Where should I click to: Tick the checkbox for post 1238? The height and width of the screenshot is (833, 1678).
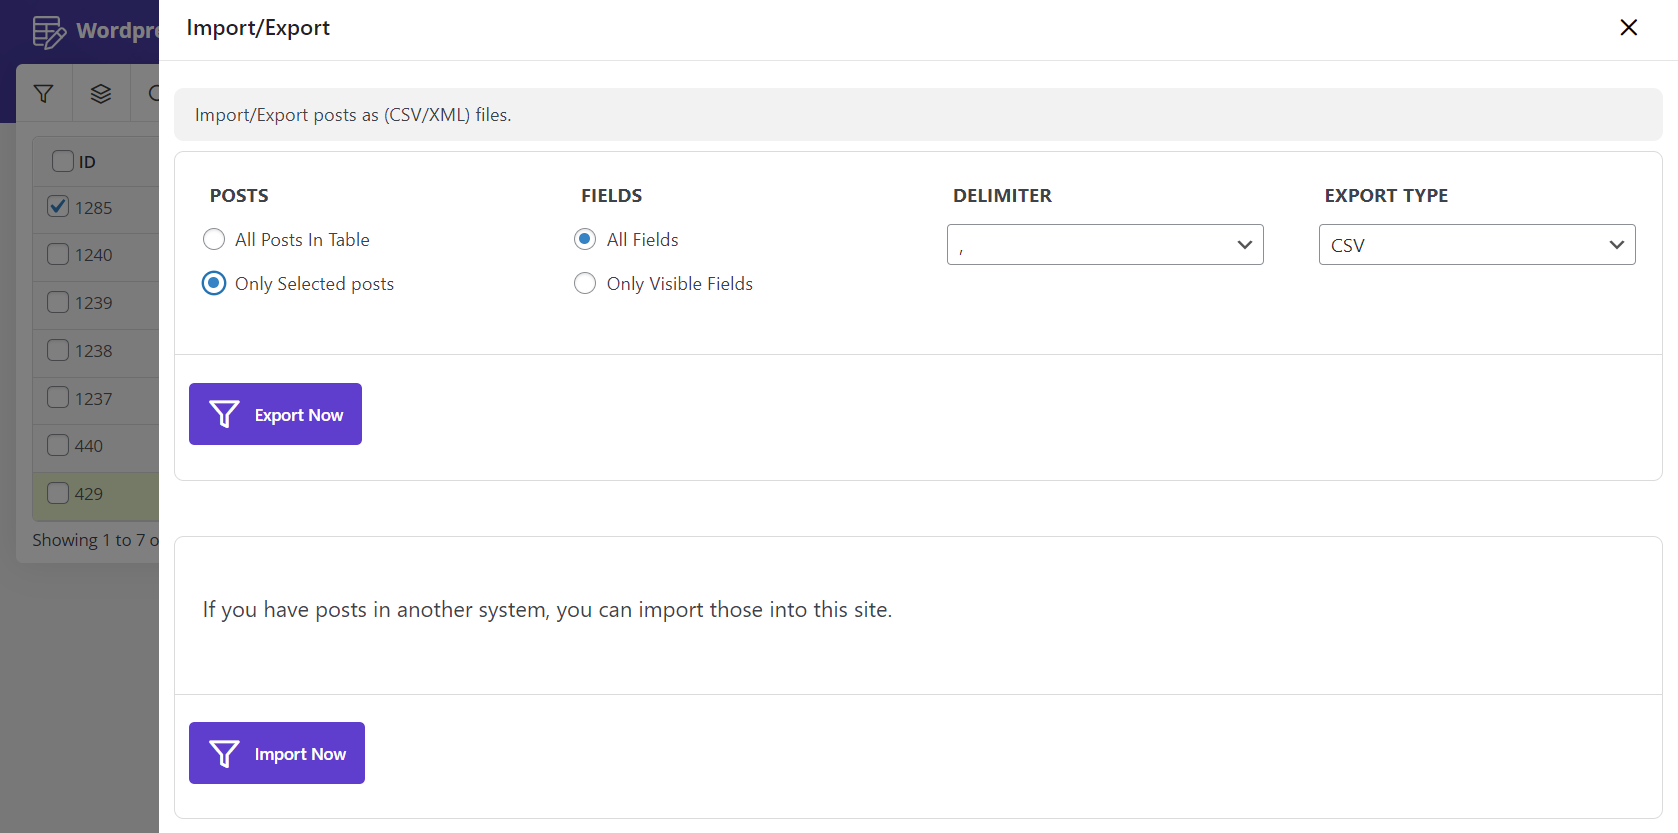pos(58,350)
